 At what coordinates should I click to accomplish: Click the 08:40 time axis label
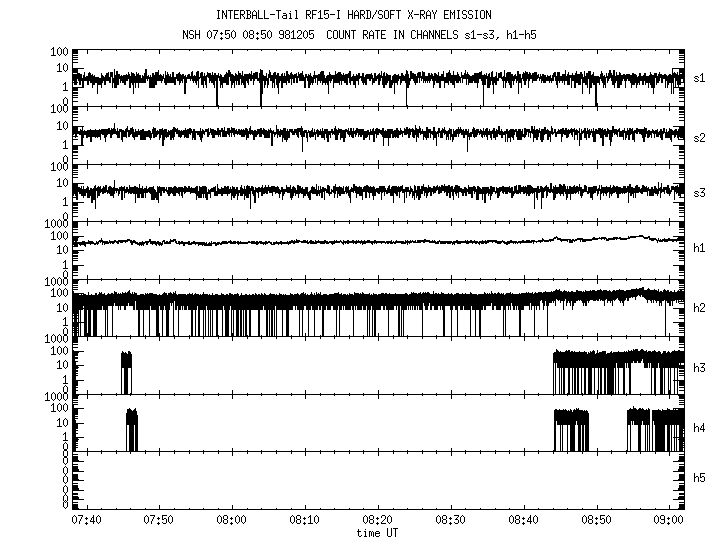tap(524, 520)
